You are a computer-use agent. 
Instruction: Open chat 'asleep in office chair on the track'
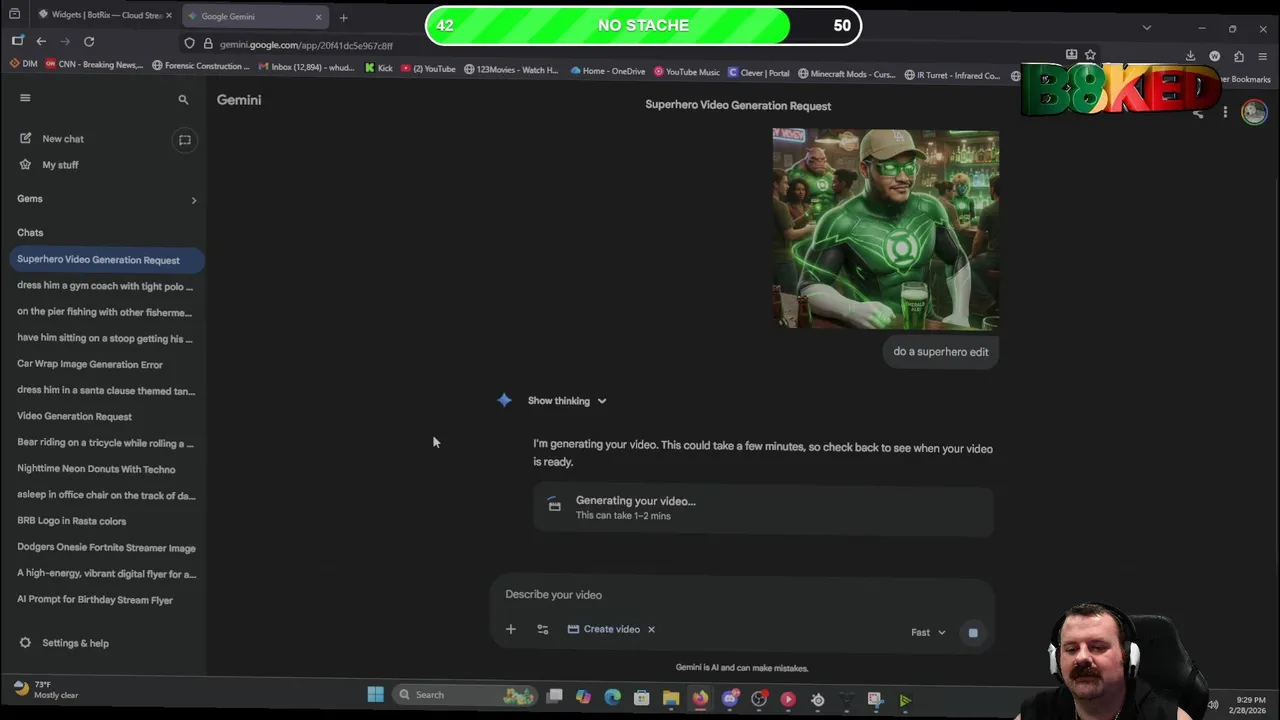tap(105, 495)
